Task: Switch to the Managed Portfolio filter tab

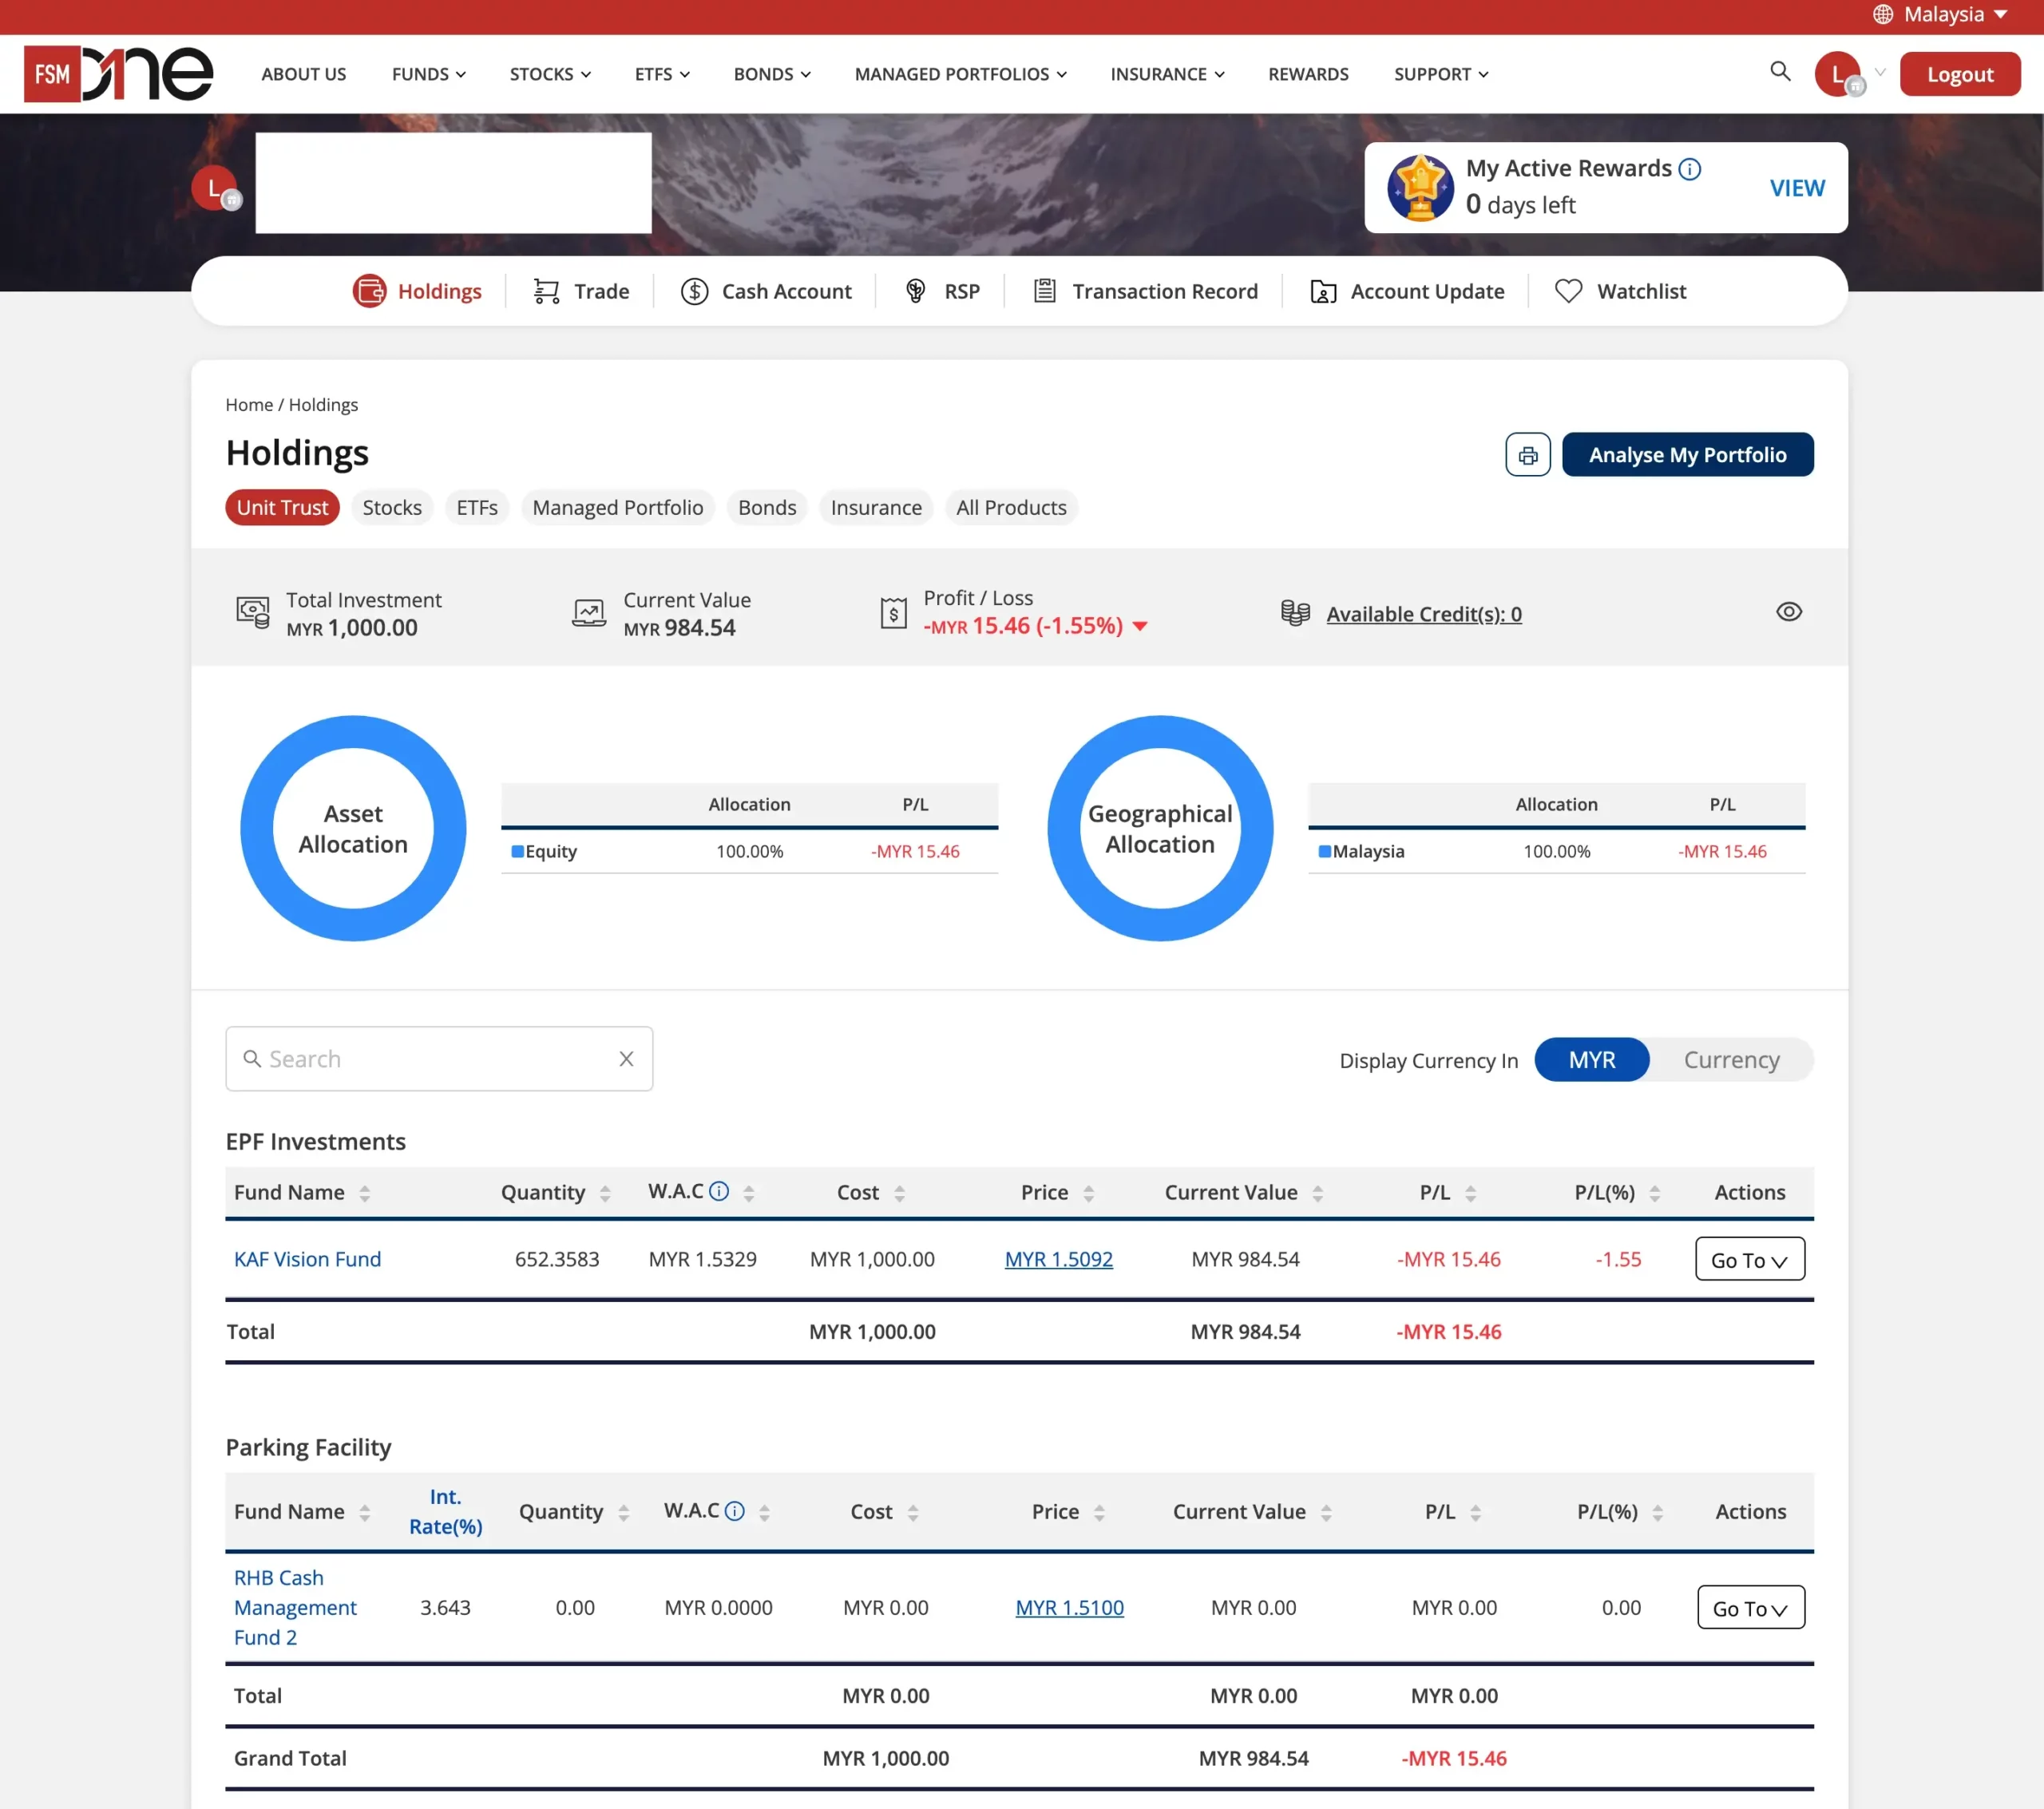Action: pyautogui.click(x=617, y=507)
